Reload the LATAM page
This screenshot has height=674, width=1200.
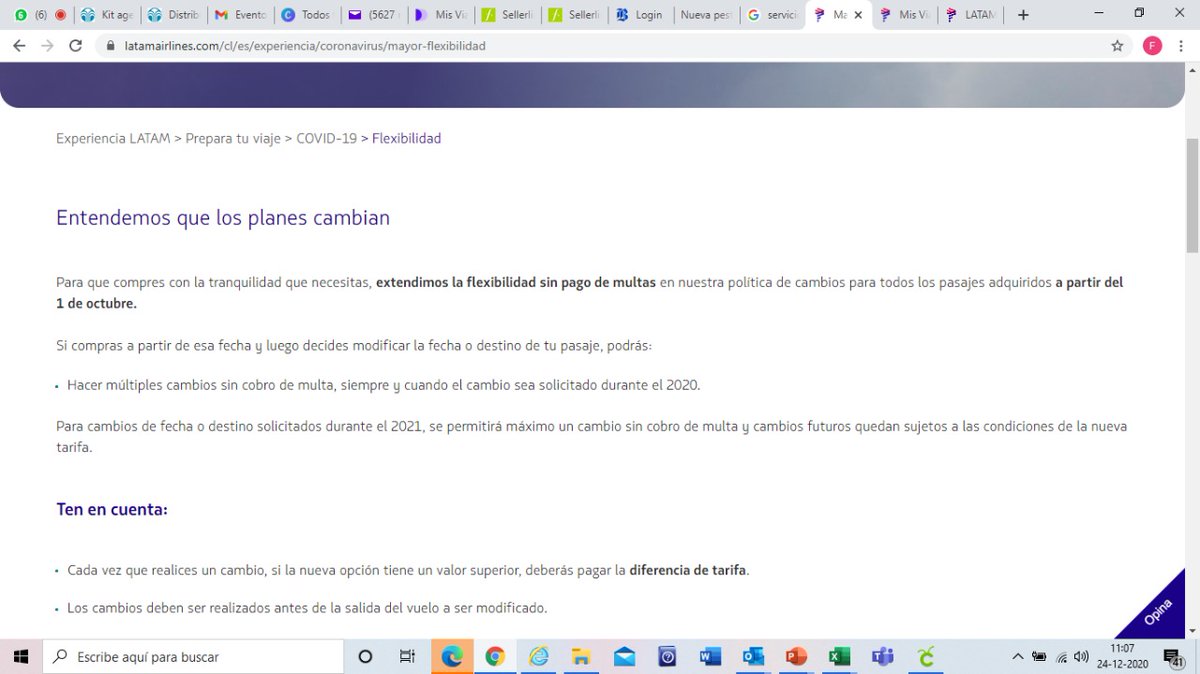point(76,46)
